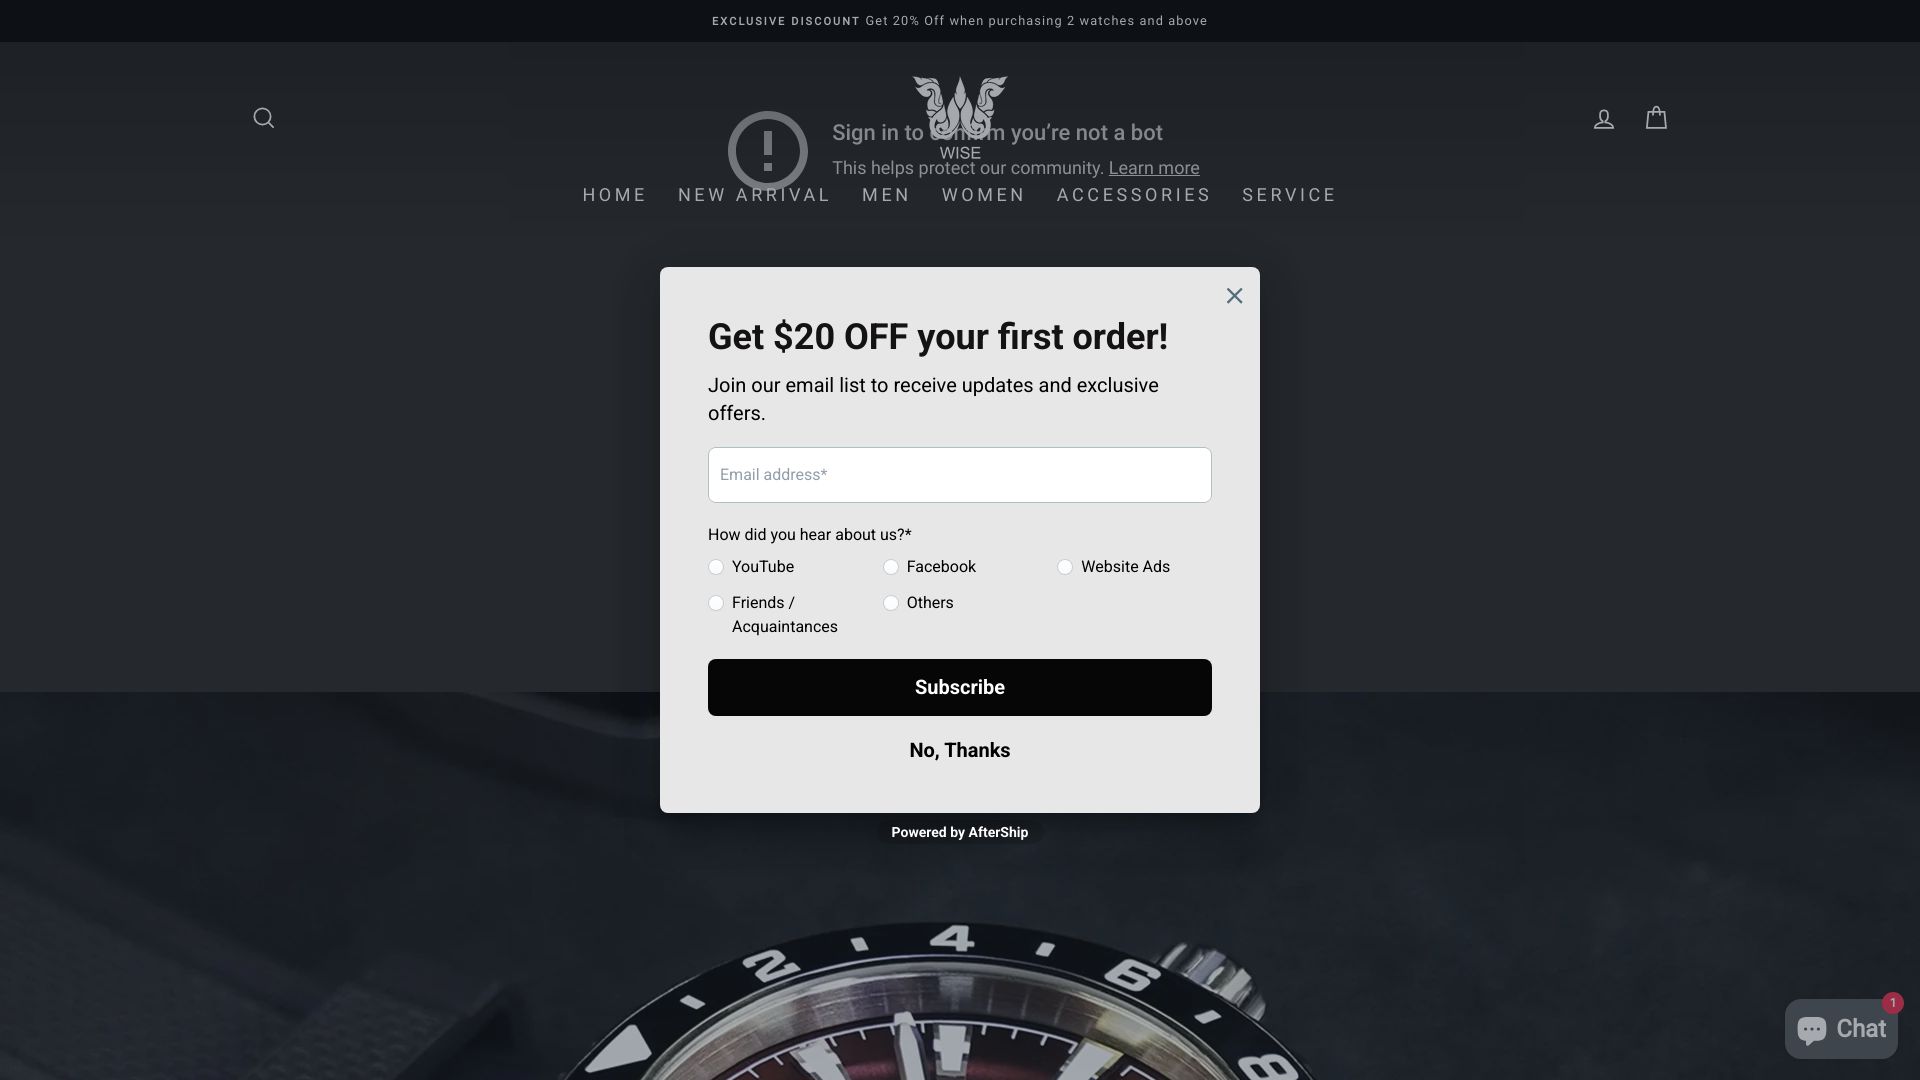
Task: Follow the Learn more link
Action: pos(1153,168)
